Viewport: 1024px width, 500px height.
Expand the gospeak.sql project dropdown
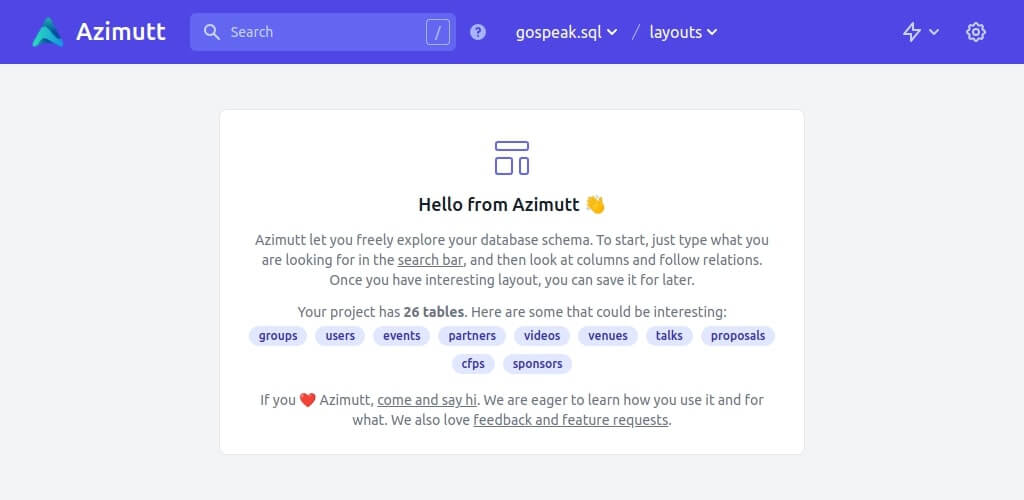point(566,32)
